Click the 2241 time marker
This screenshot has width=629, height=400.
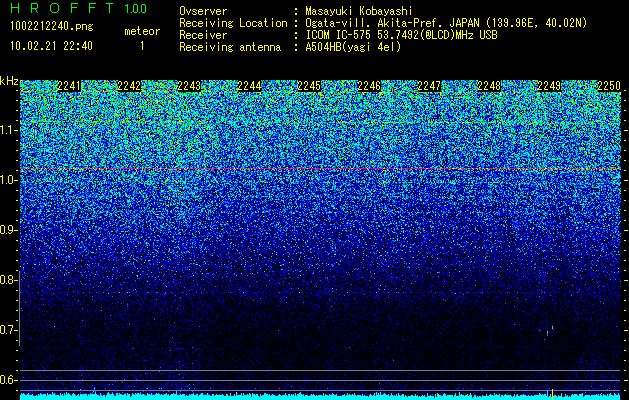tap(69, 86)
